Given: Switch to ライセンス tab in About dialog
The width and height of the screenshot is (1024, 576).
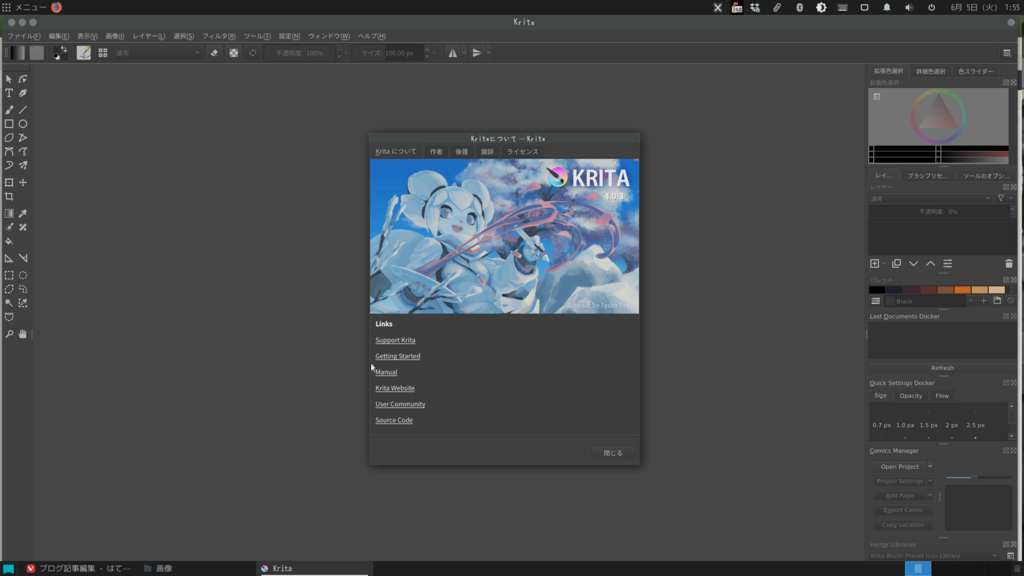Looking at the screenshot, I should click(522, 152).
